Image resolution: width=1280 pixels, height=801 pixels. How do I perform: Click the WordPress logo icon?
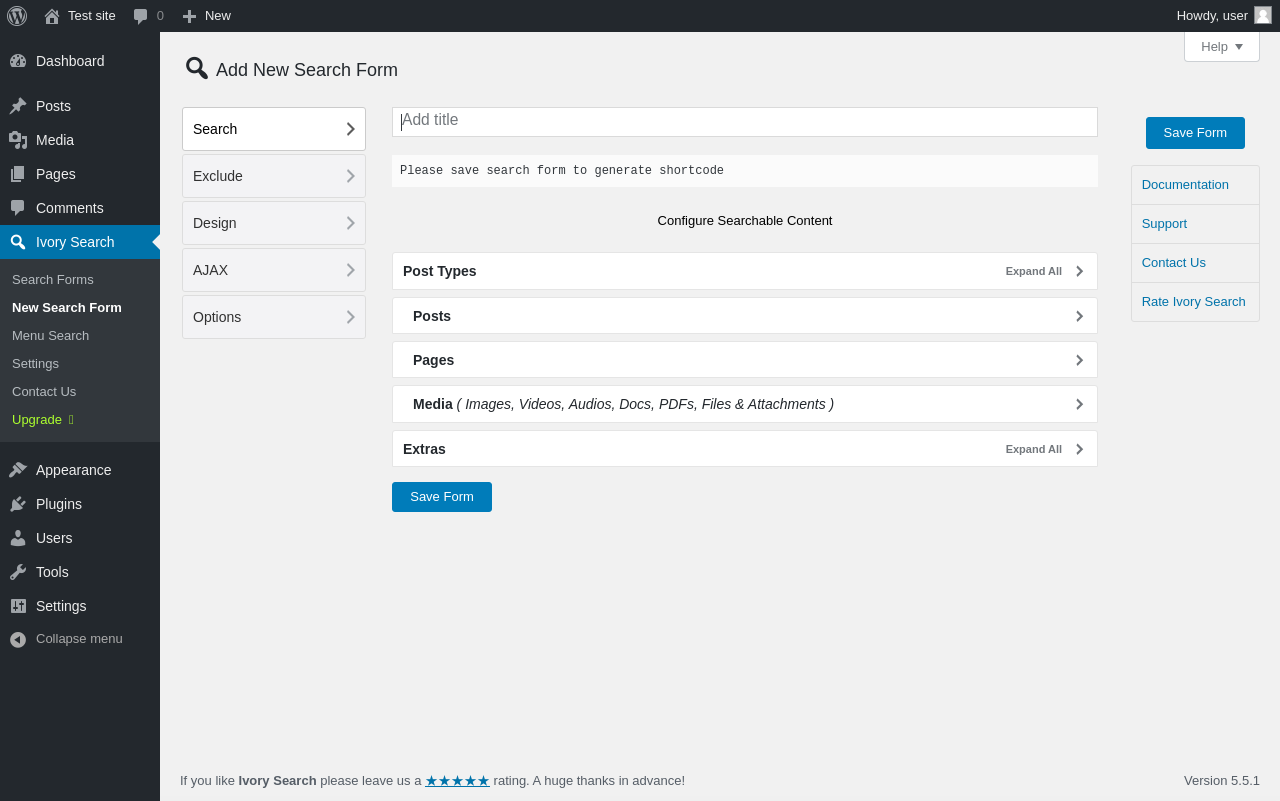pyautogui.click(x=17, y=16)
